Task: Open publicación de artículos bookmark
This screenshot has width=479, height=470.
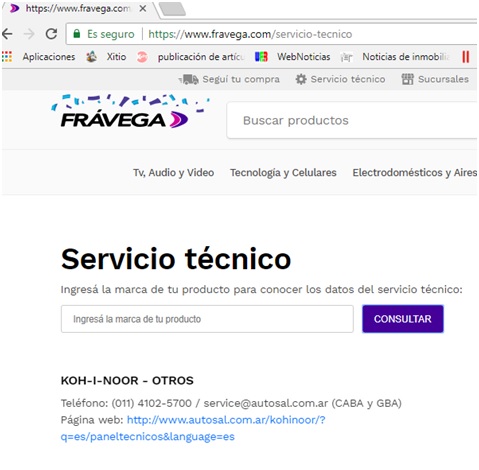Action: (190, 57)
